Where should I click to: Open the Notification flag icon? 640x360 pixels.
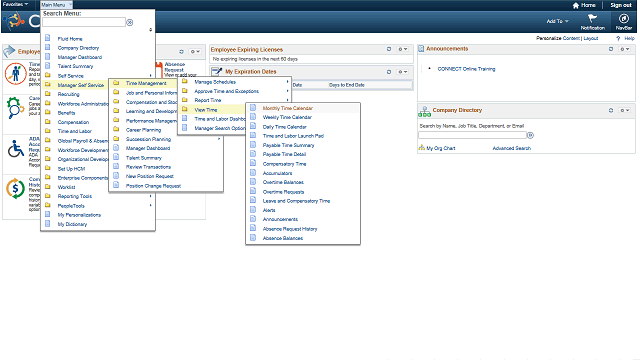click(x=592, y=18)
